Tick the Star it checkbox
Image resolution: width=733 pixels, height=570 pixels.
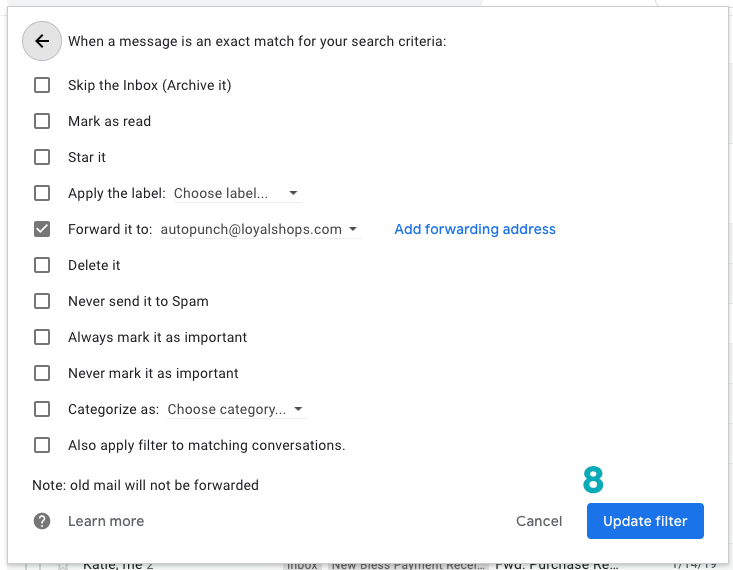click(42, 157)
